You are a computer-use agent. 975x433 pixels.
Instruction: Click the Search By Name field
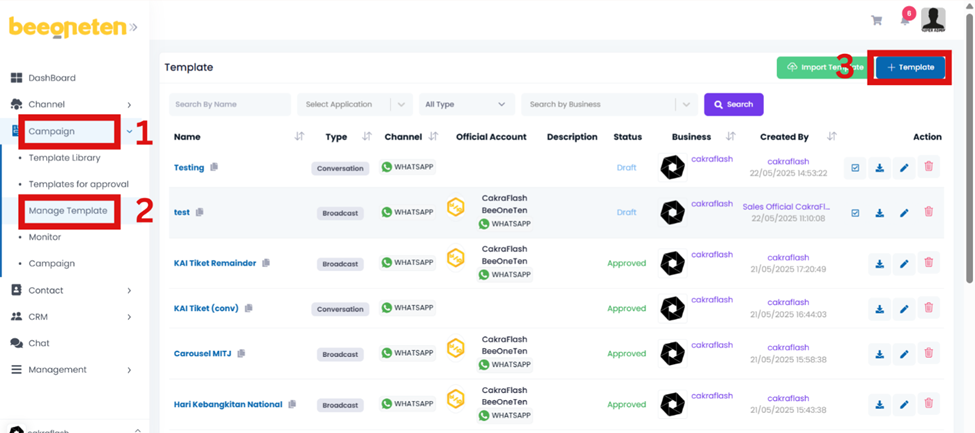click(229, 104)
